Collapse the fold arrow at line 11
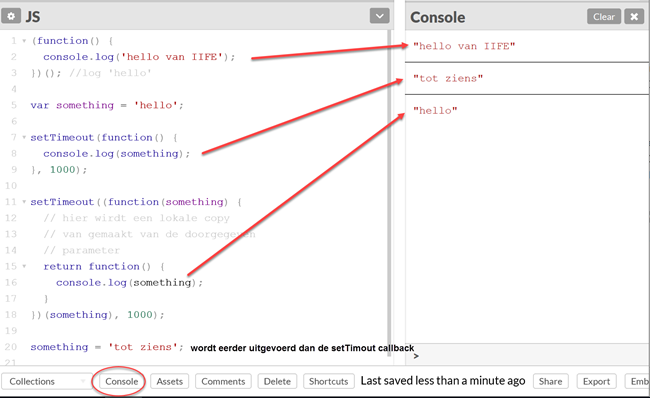This screenshot has width=650, height=398. [x=24, y=202]
